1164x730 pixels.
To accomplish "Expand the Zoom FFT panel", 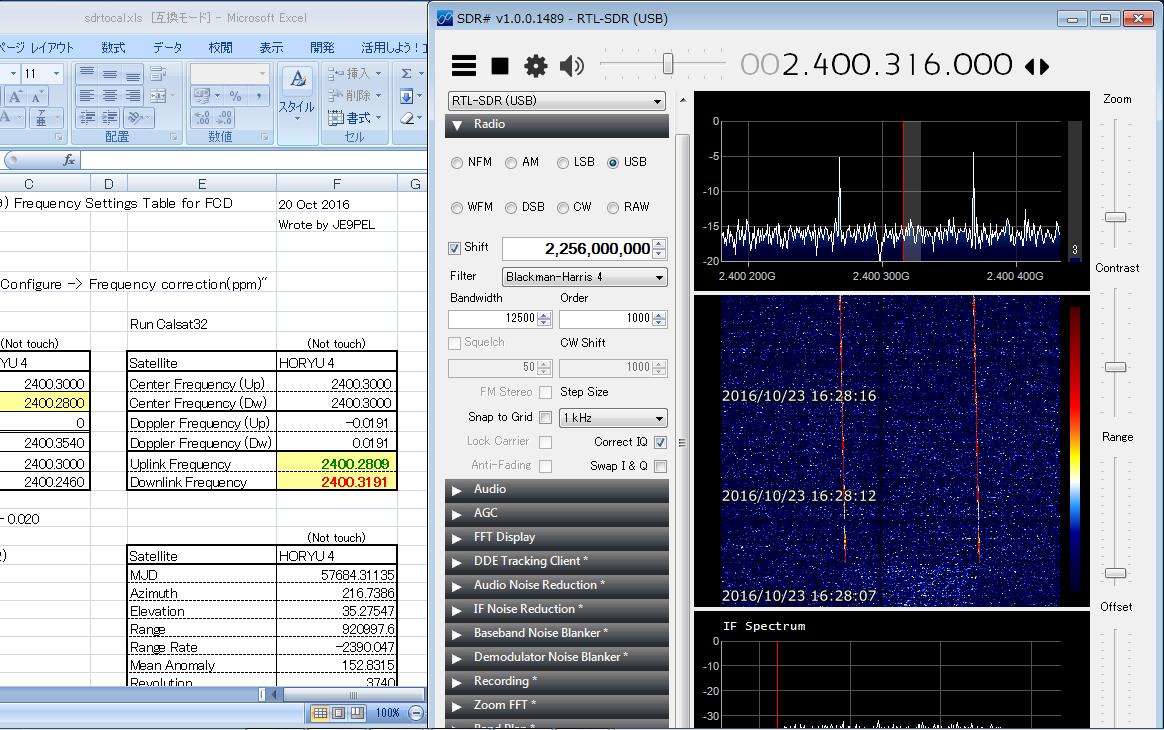I will pyautogui.click(x=557, y=705).
